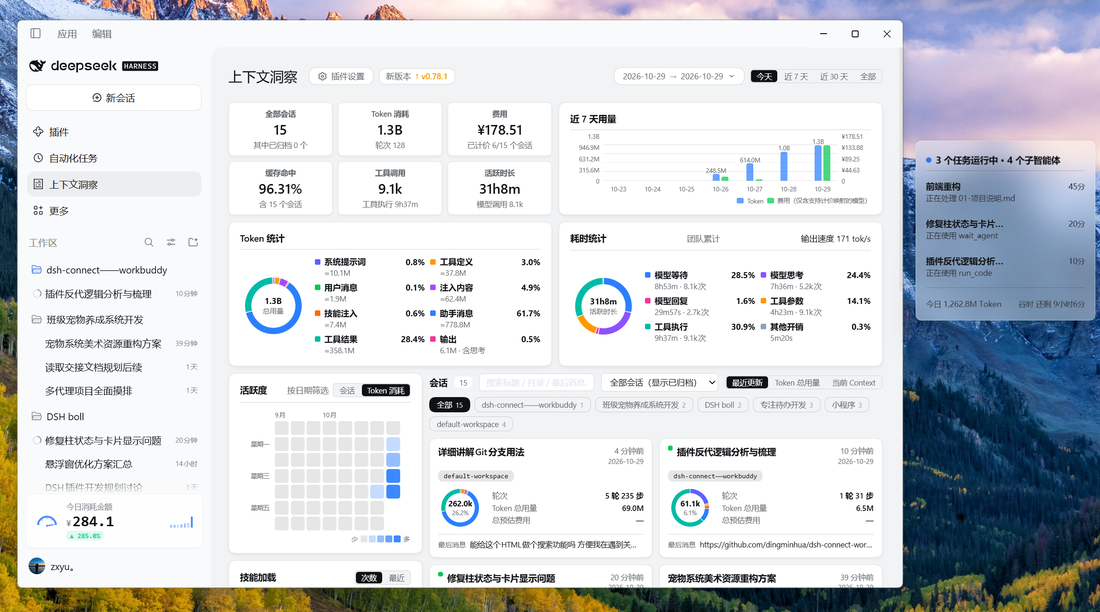The height and width of the screenshot is (612, 1100).
Task: Click the Token legend swatch in chart
Action: (740, 201)
